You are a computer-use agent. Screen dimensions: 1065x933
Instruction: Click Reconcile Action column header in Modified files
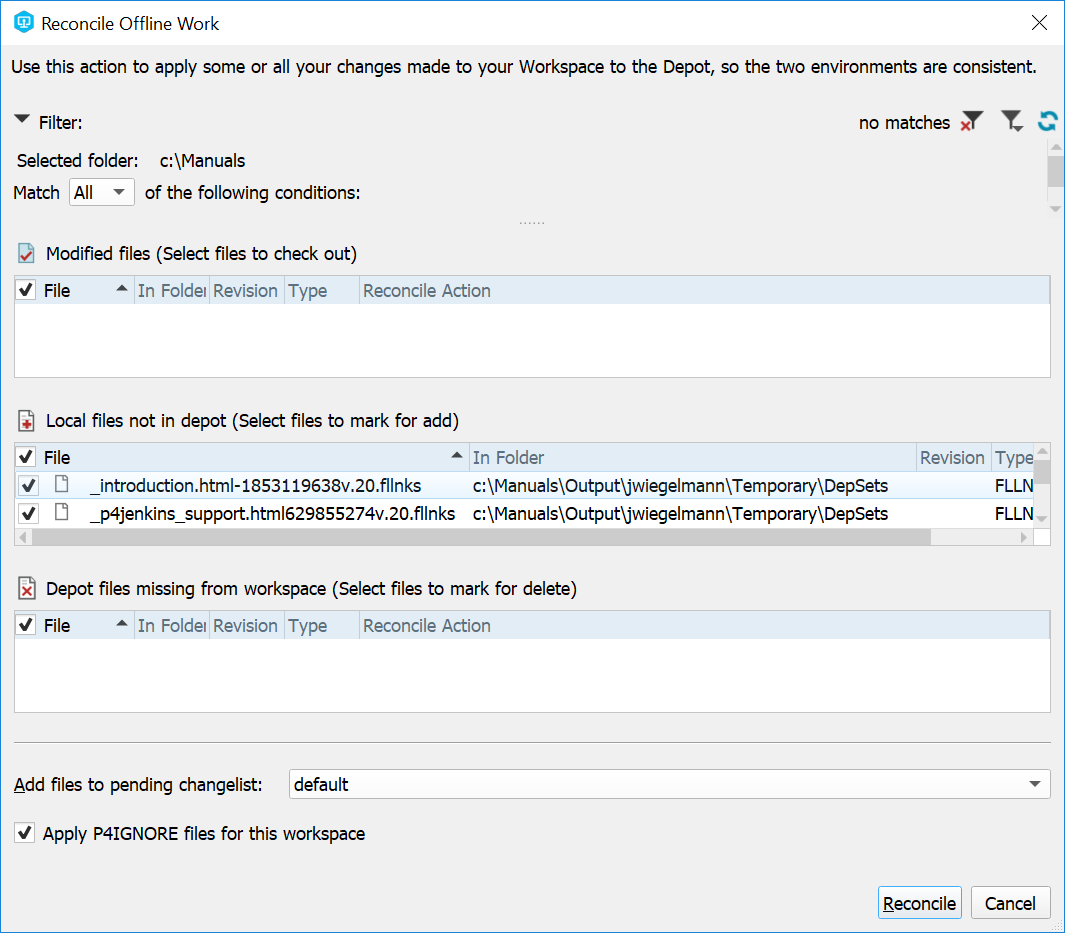427,291
